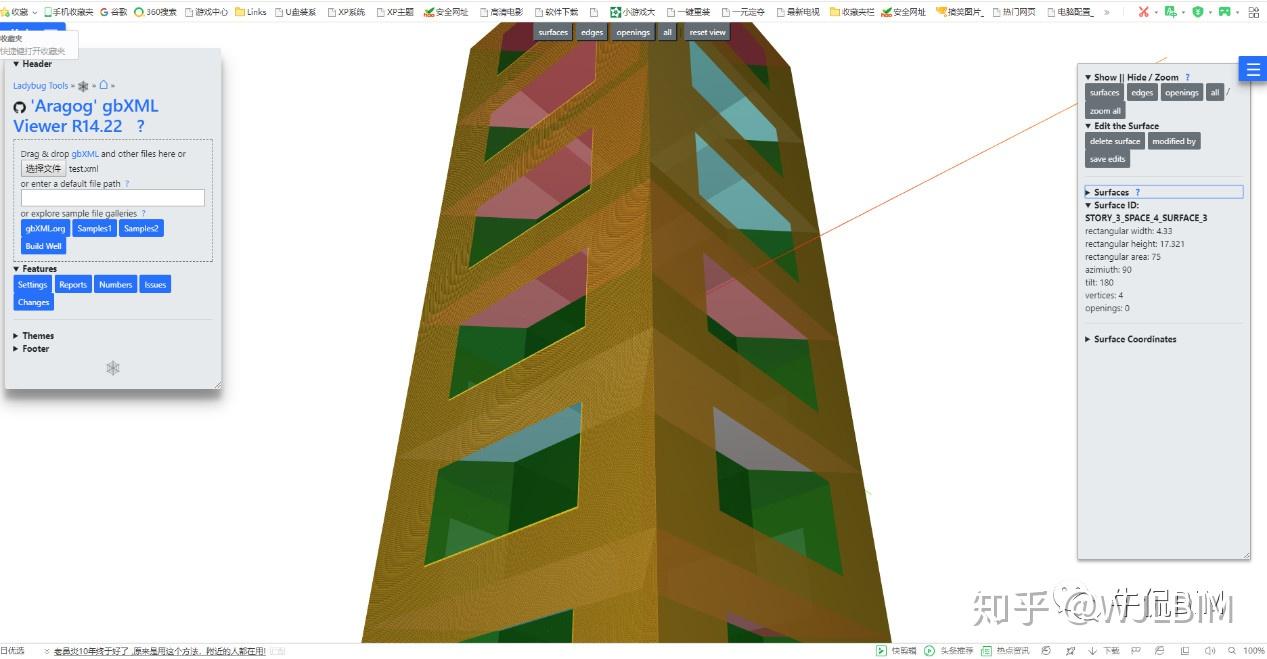Click the default file path input box

[113, 197]
